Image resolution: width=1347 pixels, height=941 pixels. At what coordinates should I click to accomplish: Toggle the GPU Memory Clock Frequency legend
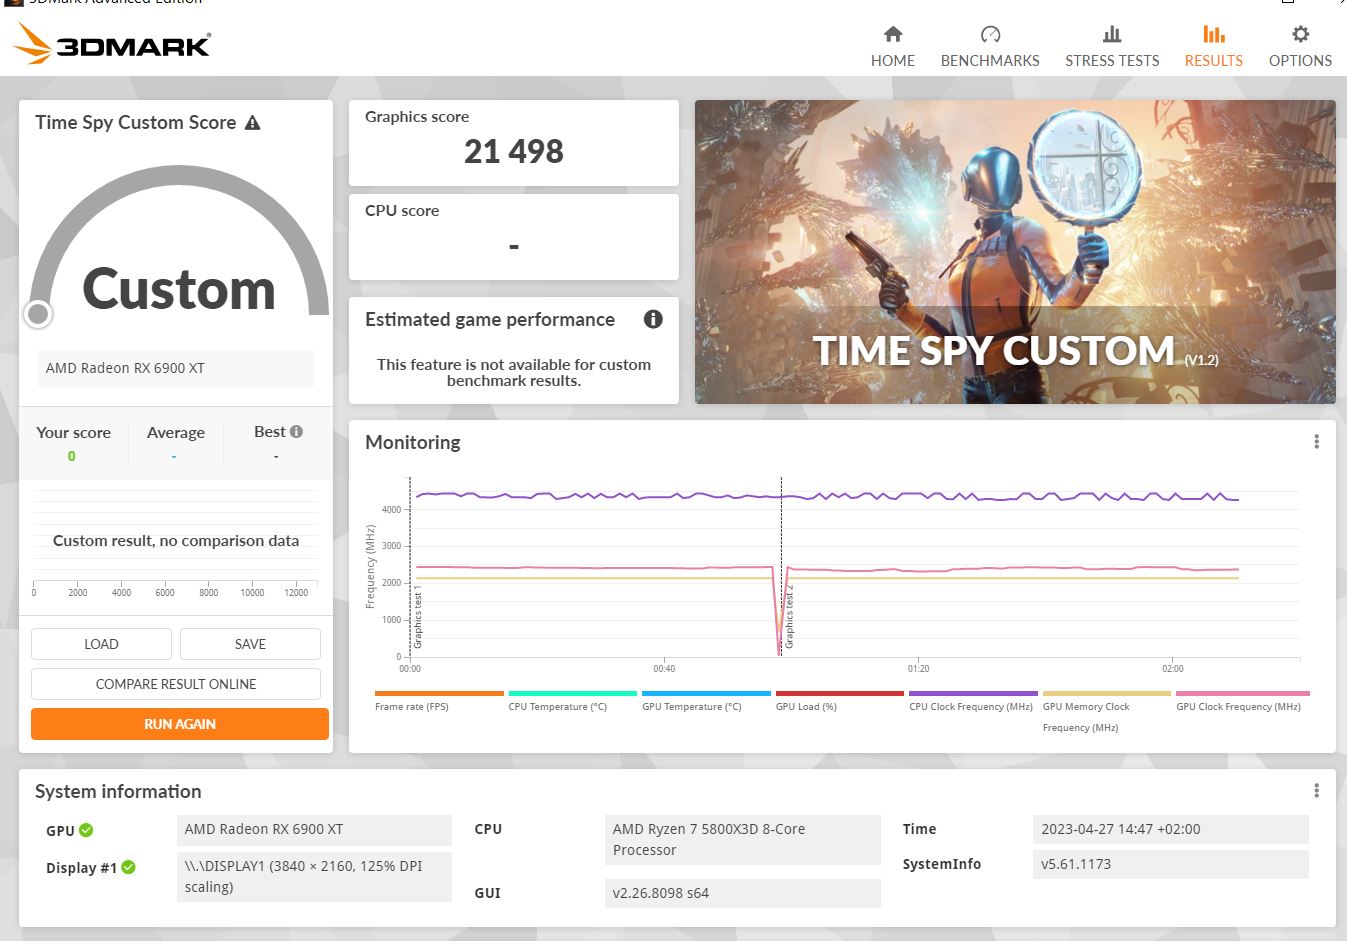1106,711
